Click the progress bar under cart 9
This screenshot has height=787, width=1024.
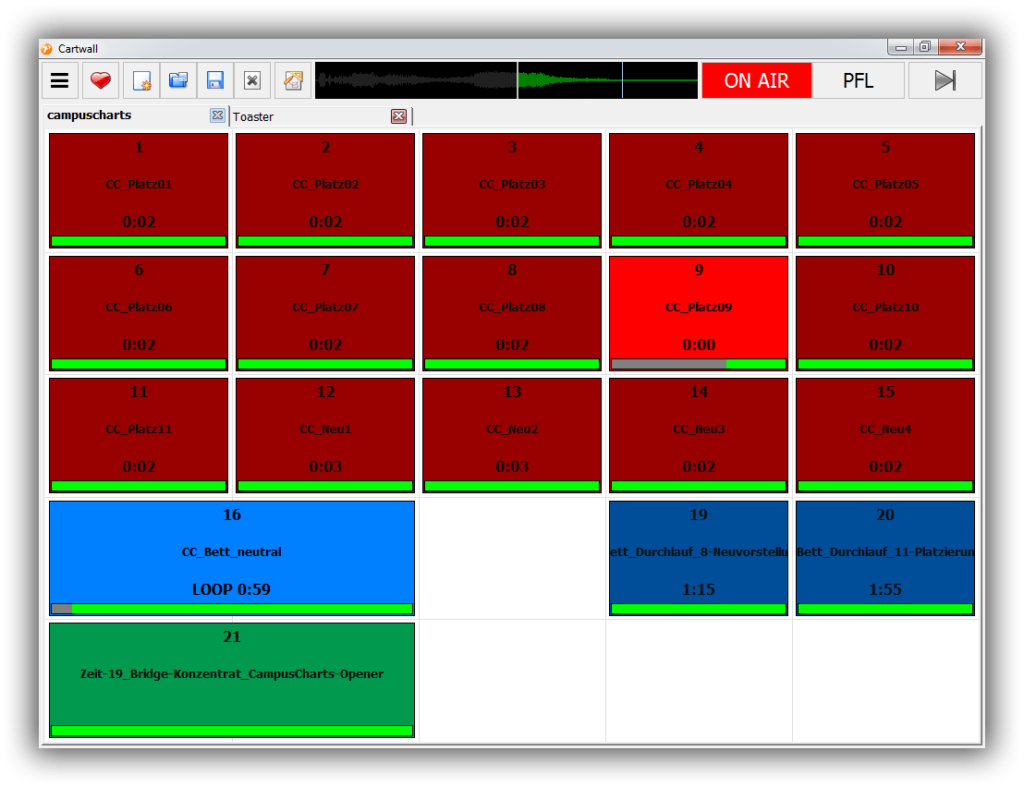tap(698, 364)
